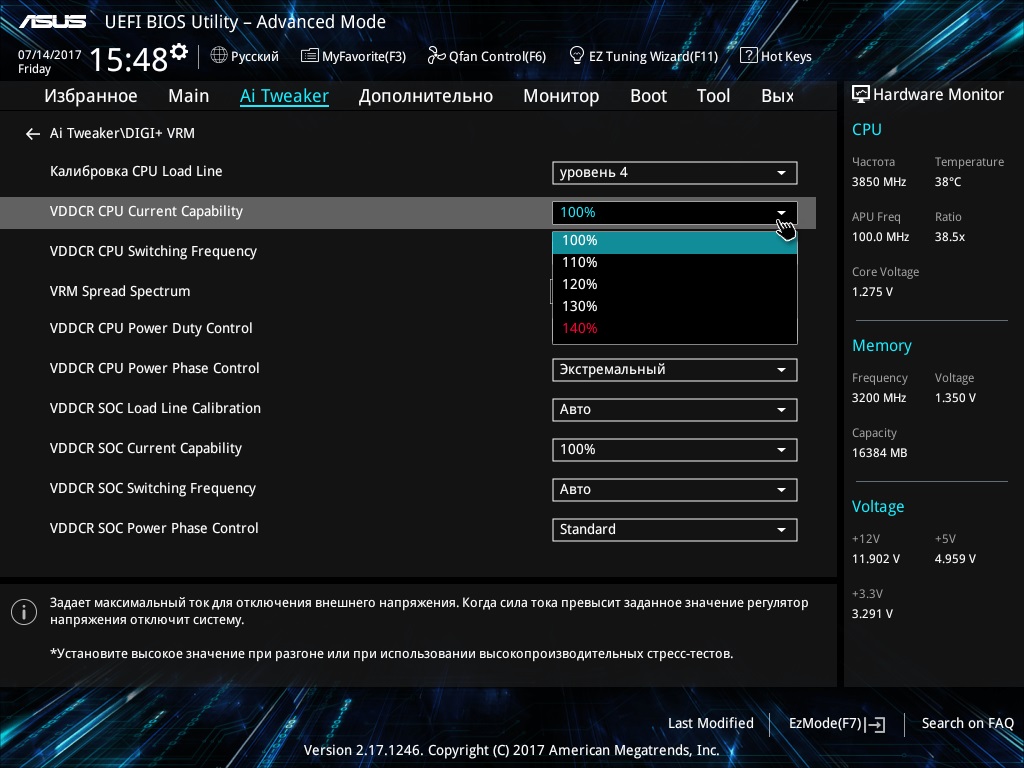
Task: Choose the 100% option in the list
Action: tap(675, 240)
